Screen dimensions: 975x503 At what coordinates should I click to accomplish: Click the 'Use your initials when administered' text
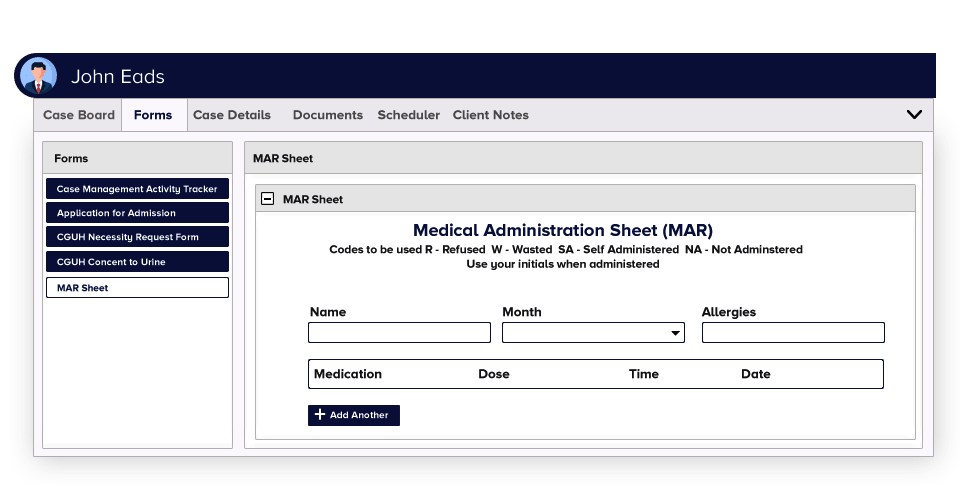tap(563, 264)
